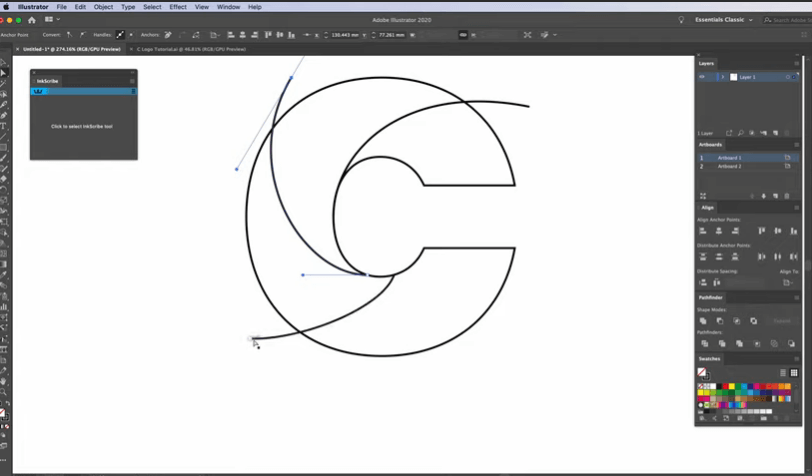The height and width of the screenshot is (476, 812).
Task: Click the Home icon in title bar
Action: (x=32, y=20)
